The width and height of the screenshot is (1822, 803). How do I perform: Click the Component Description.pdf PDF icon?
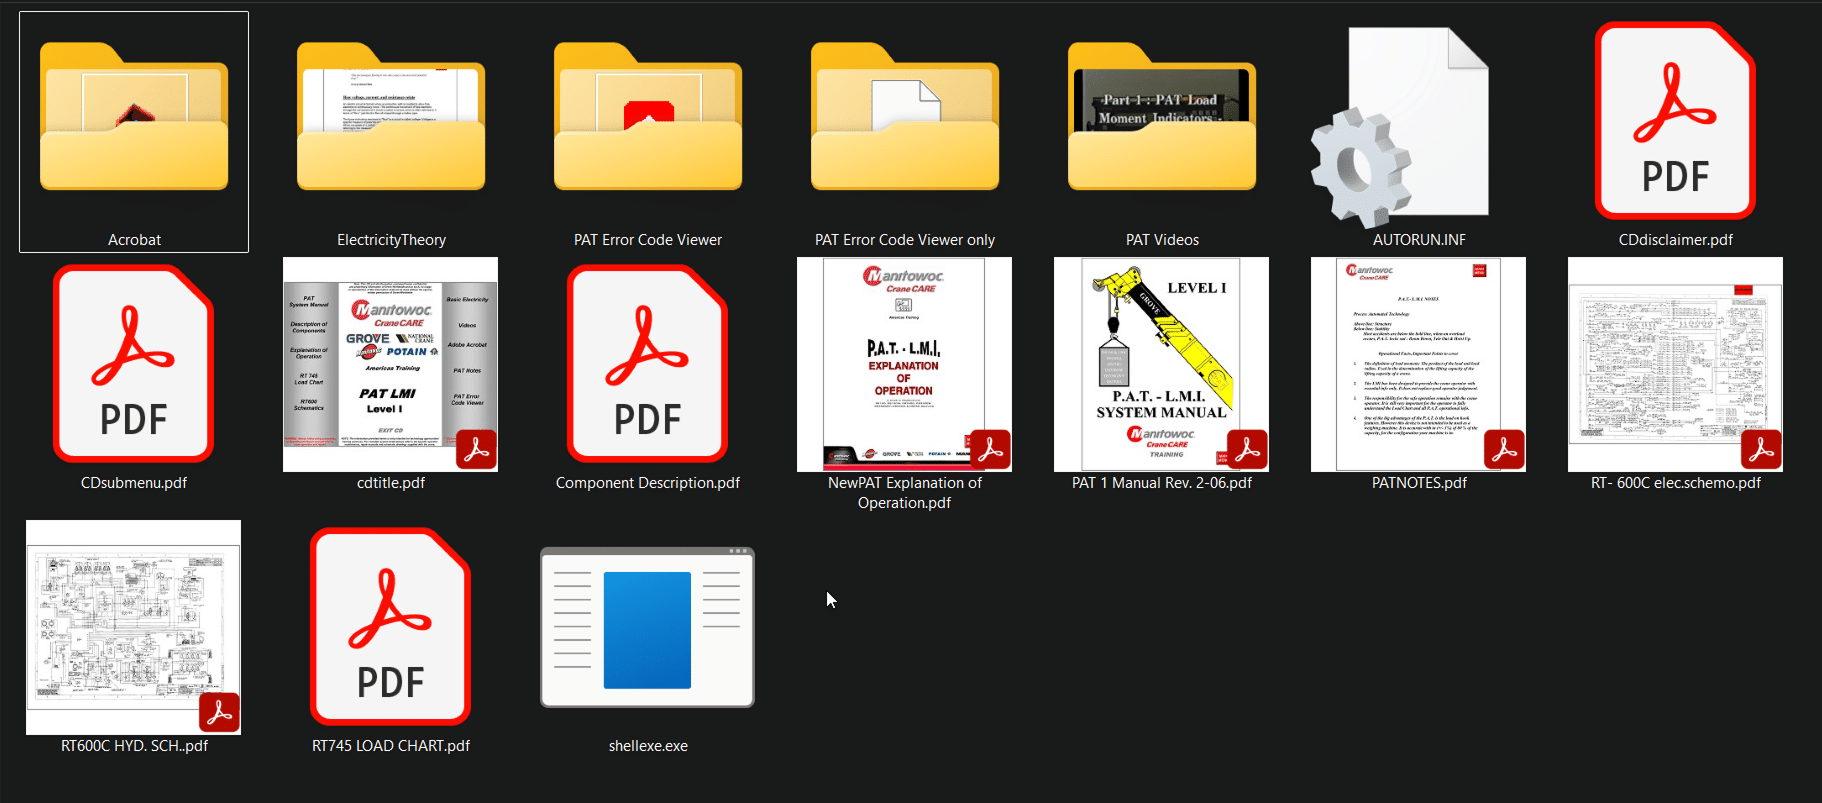pos(648,364)
